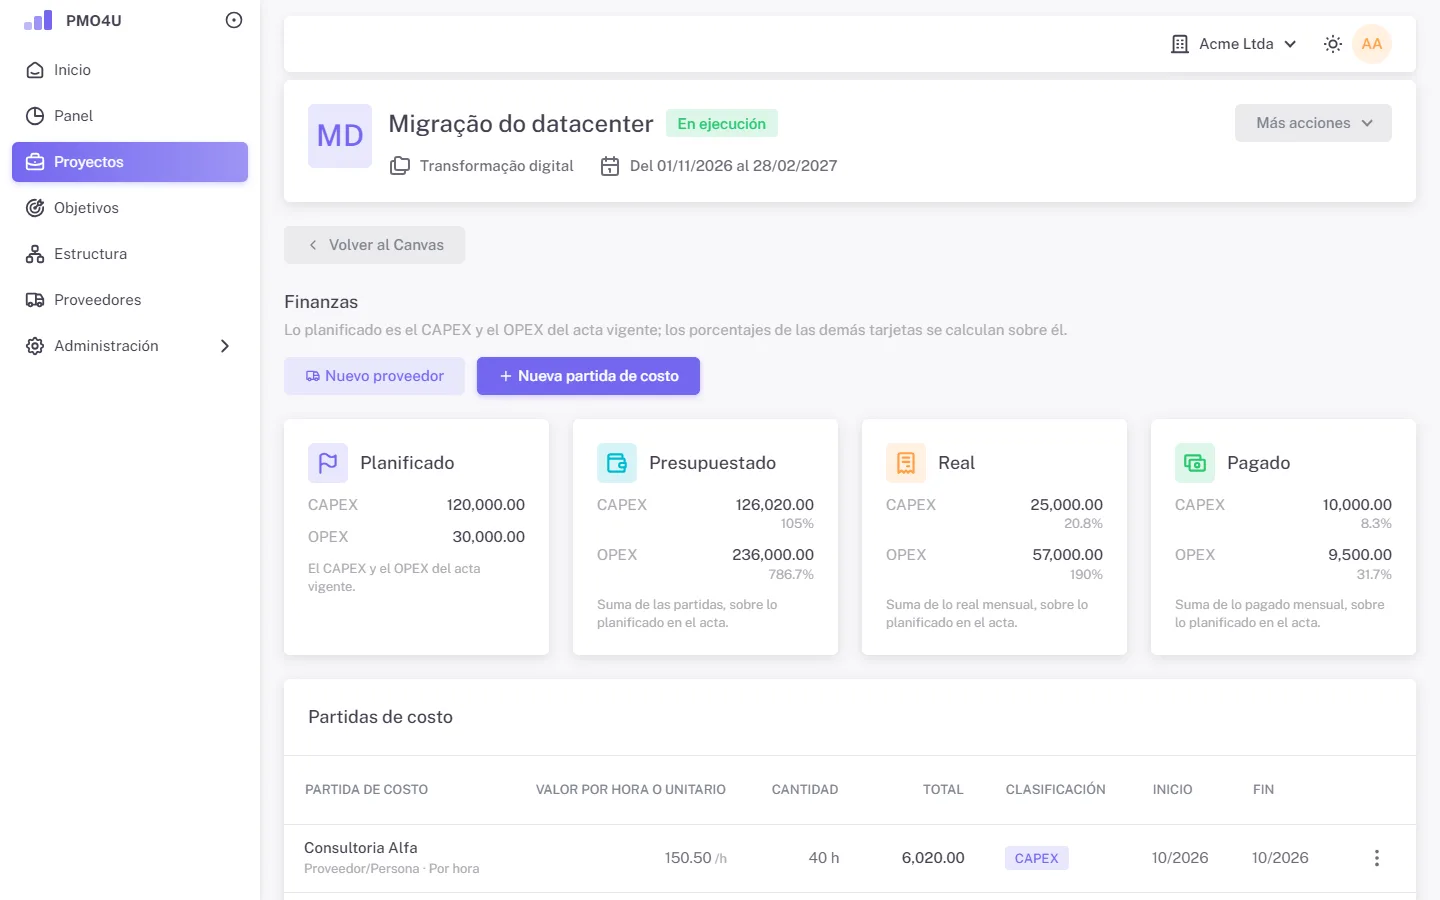The height and width of the screenshot is (900, 1440).
Task: Click the En ejecución status badge
Action: [x=722, y=124]
